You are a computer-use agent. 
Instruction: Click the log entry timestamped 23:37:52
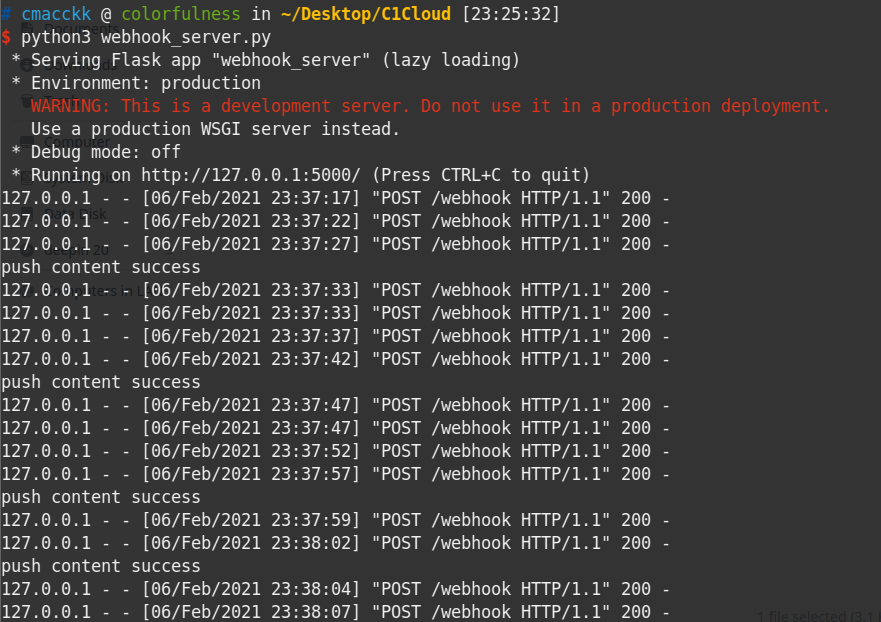click(x=335, y=451)
